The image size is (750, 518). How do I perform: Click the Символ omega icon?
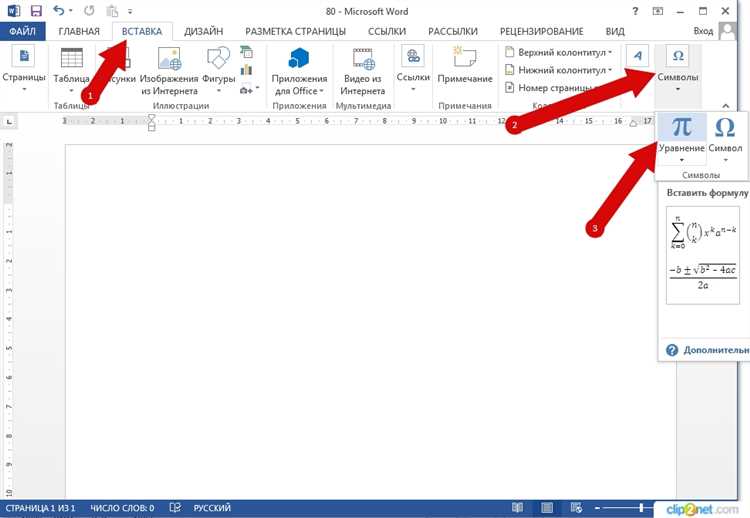725,128
